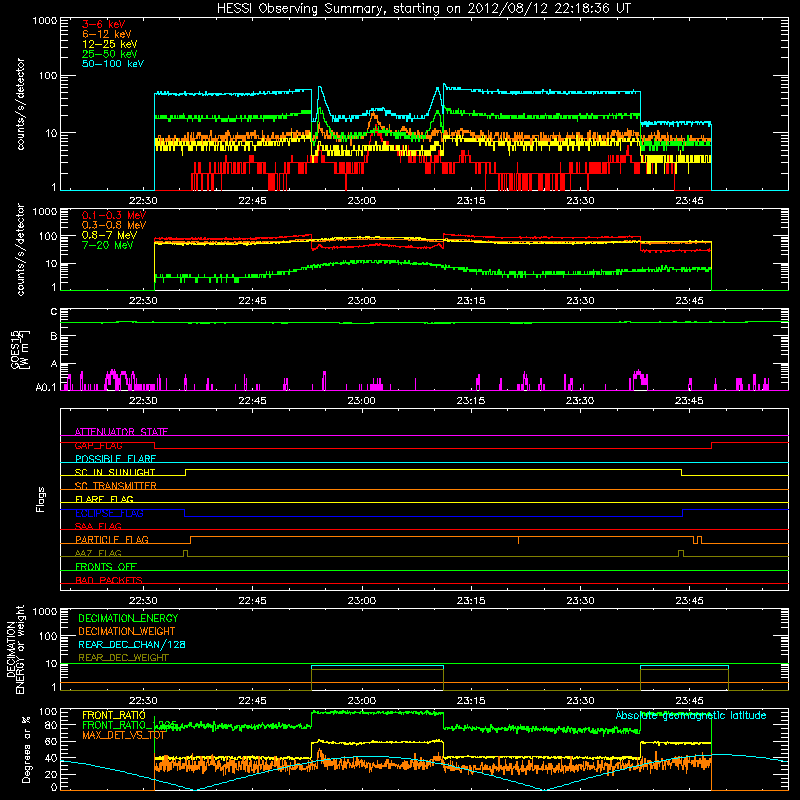Click the Degrees or % axis label

click(x=26, y=749)
